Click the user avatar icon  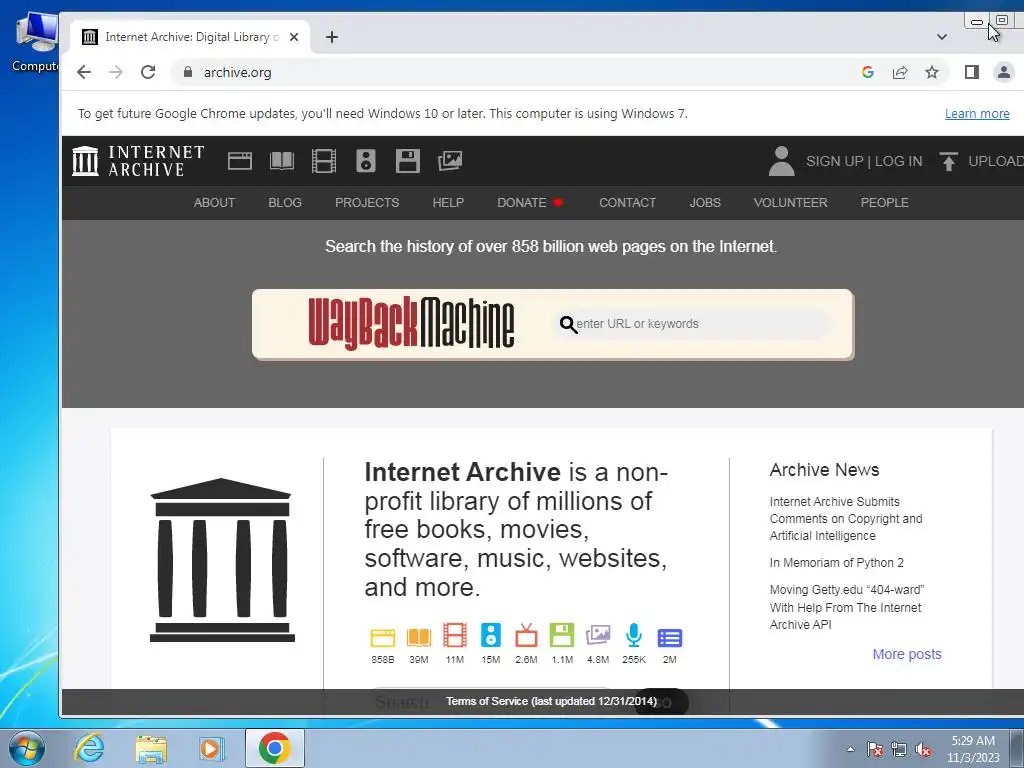click(782, 161)
